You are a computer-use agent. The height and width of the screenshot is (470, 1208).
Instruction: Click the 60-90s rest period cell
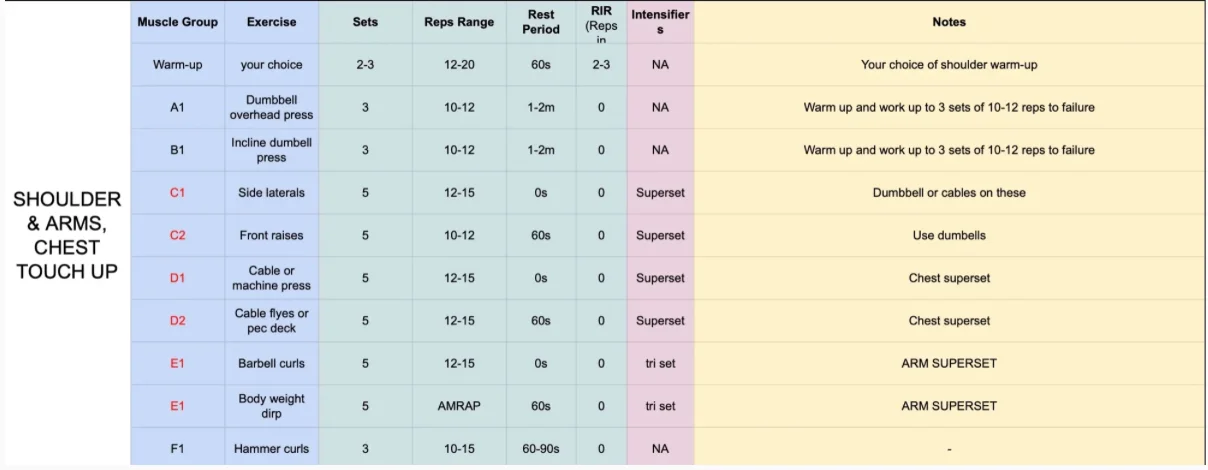coord(541,449)
